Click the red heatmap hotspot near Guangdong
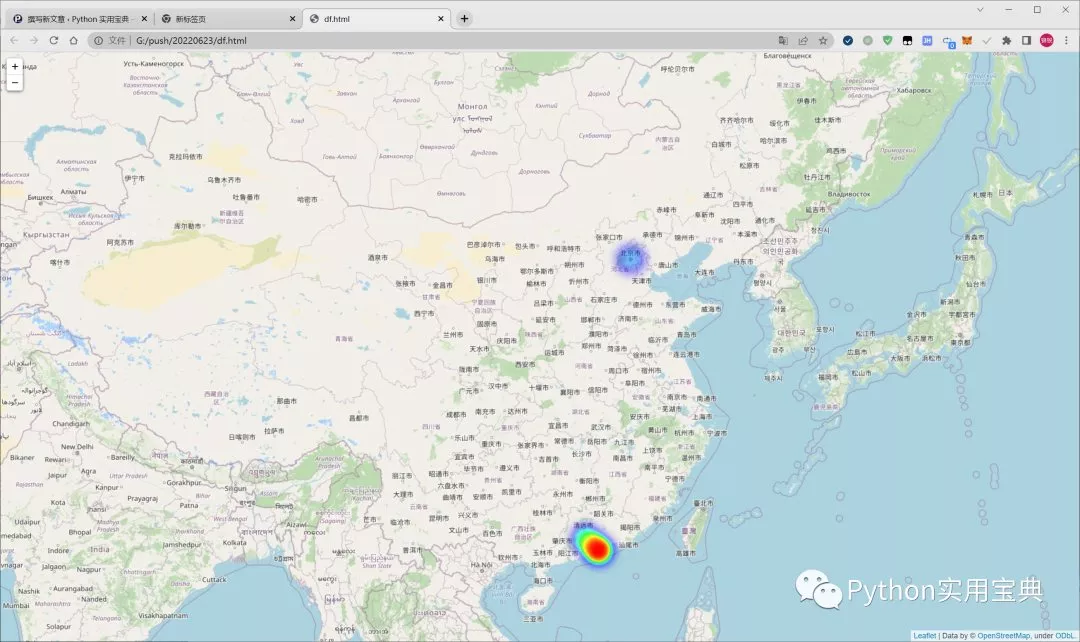 (x=596, y=548)
